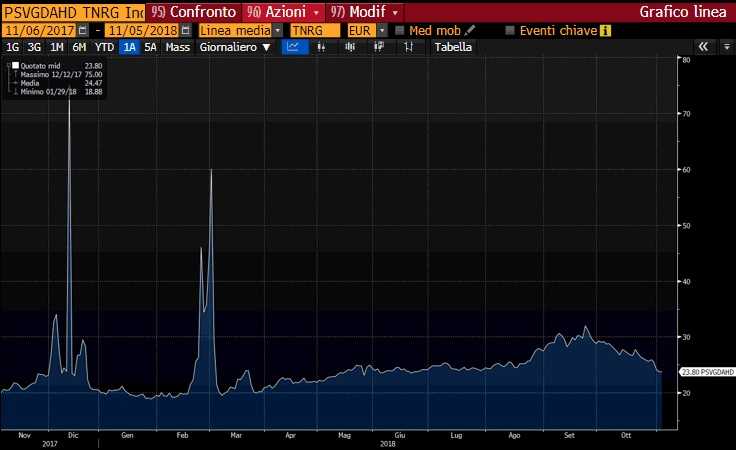Choose the candlestick chart icon
The image size is (736, 450).
pos(350,47)
